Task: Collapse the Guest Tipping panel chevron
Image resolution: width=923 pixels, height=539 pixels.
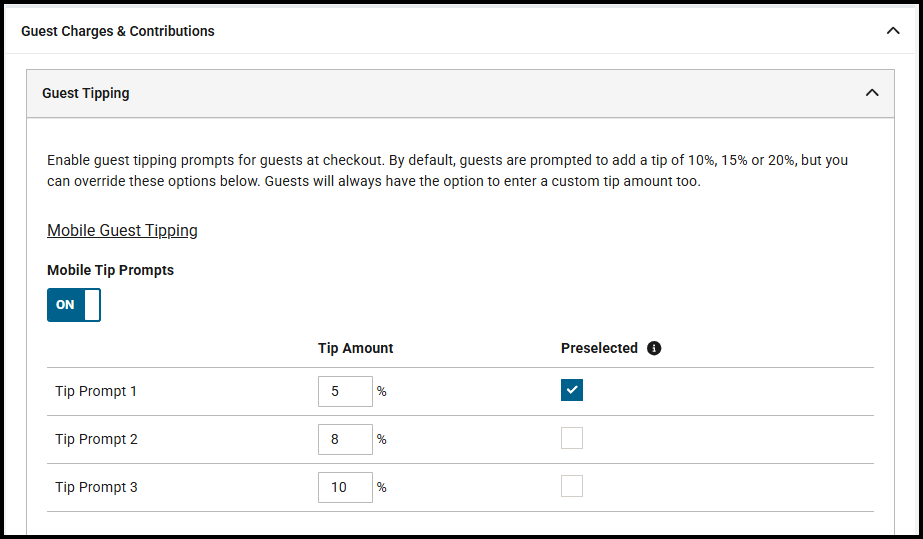Action: point(872,93)
